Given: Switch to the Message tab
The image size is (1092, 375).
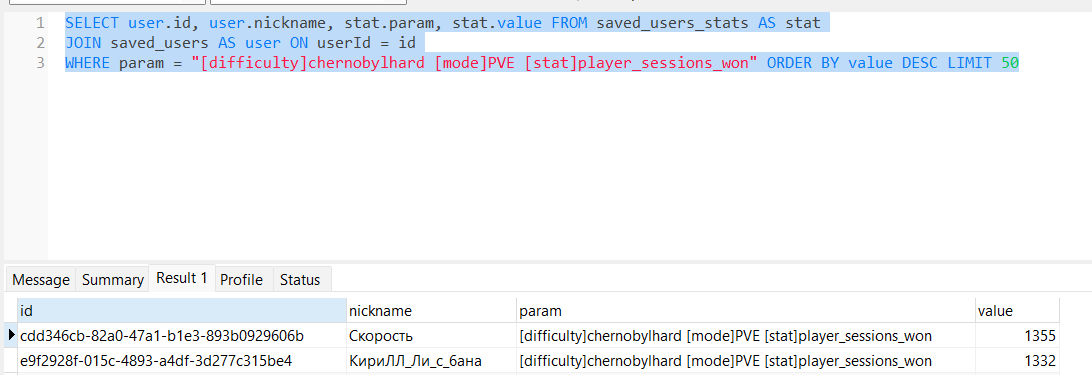Looking at the screenshot, I should 41,280.
